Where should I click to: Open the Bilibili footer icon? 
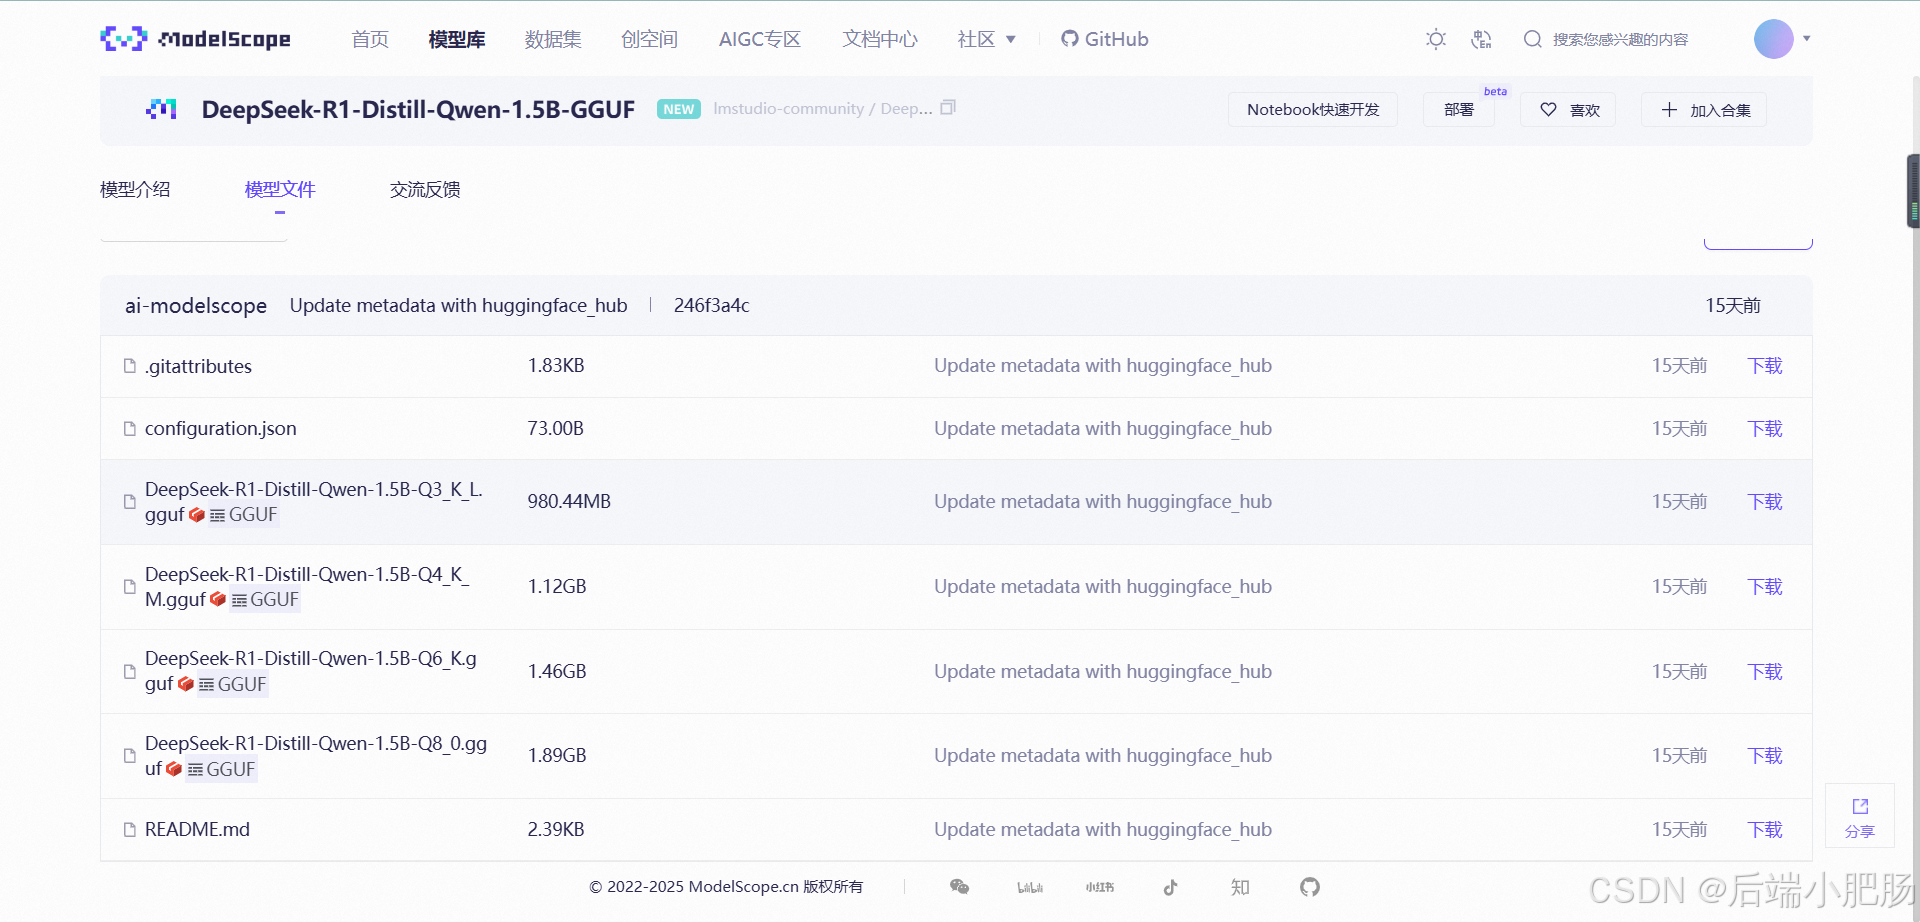click(1030, 887)
